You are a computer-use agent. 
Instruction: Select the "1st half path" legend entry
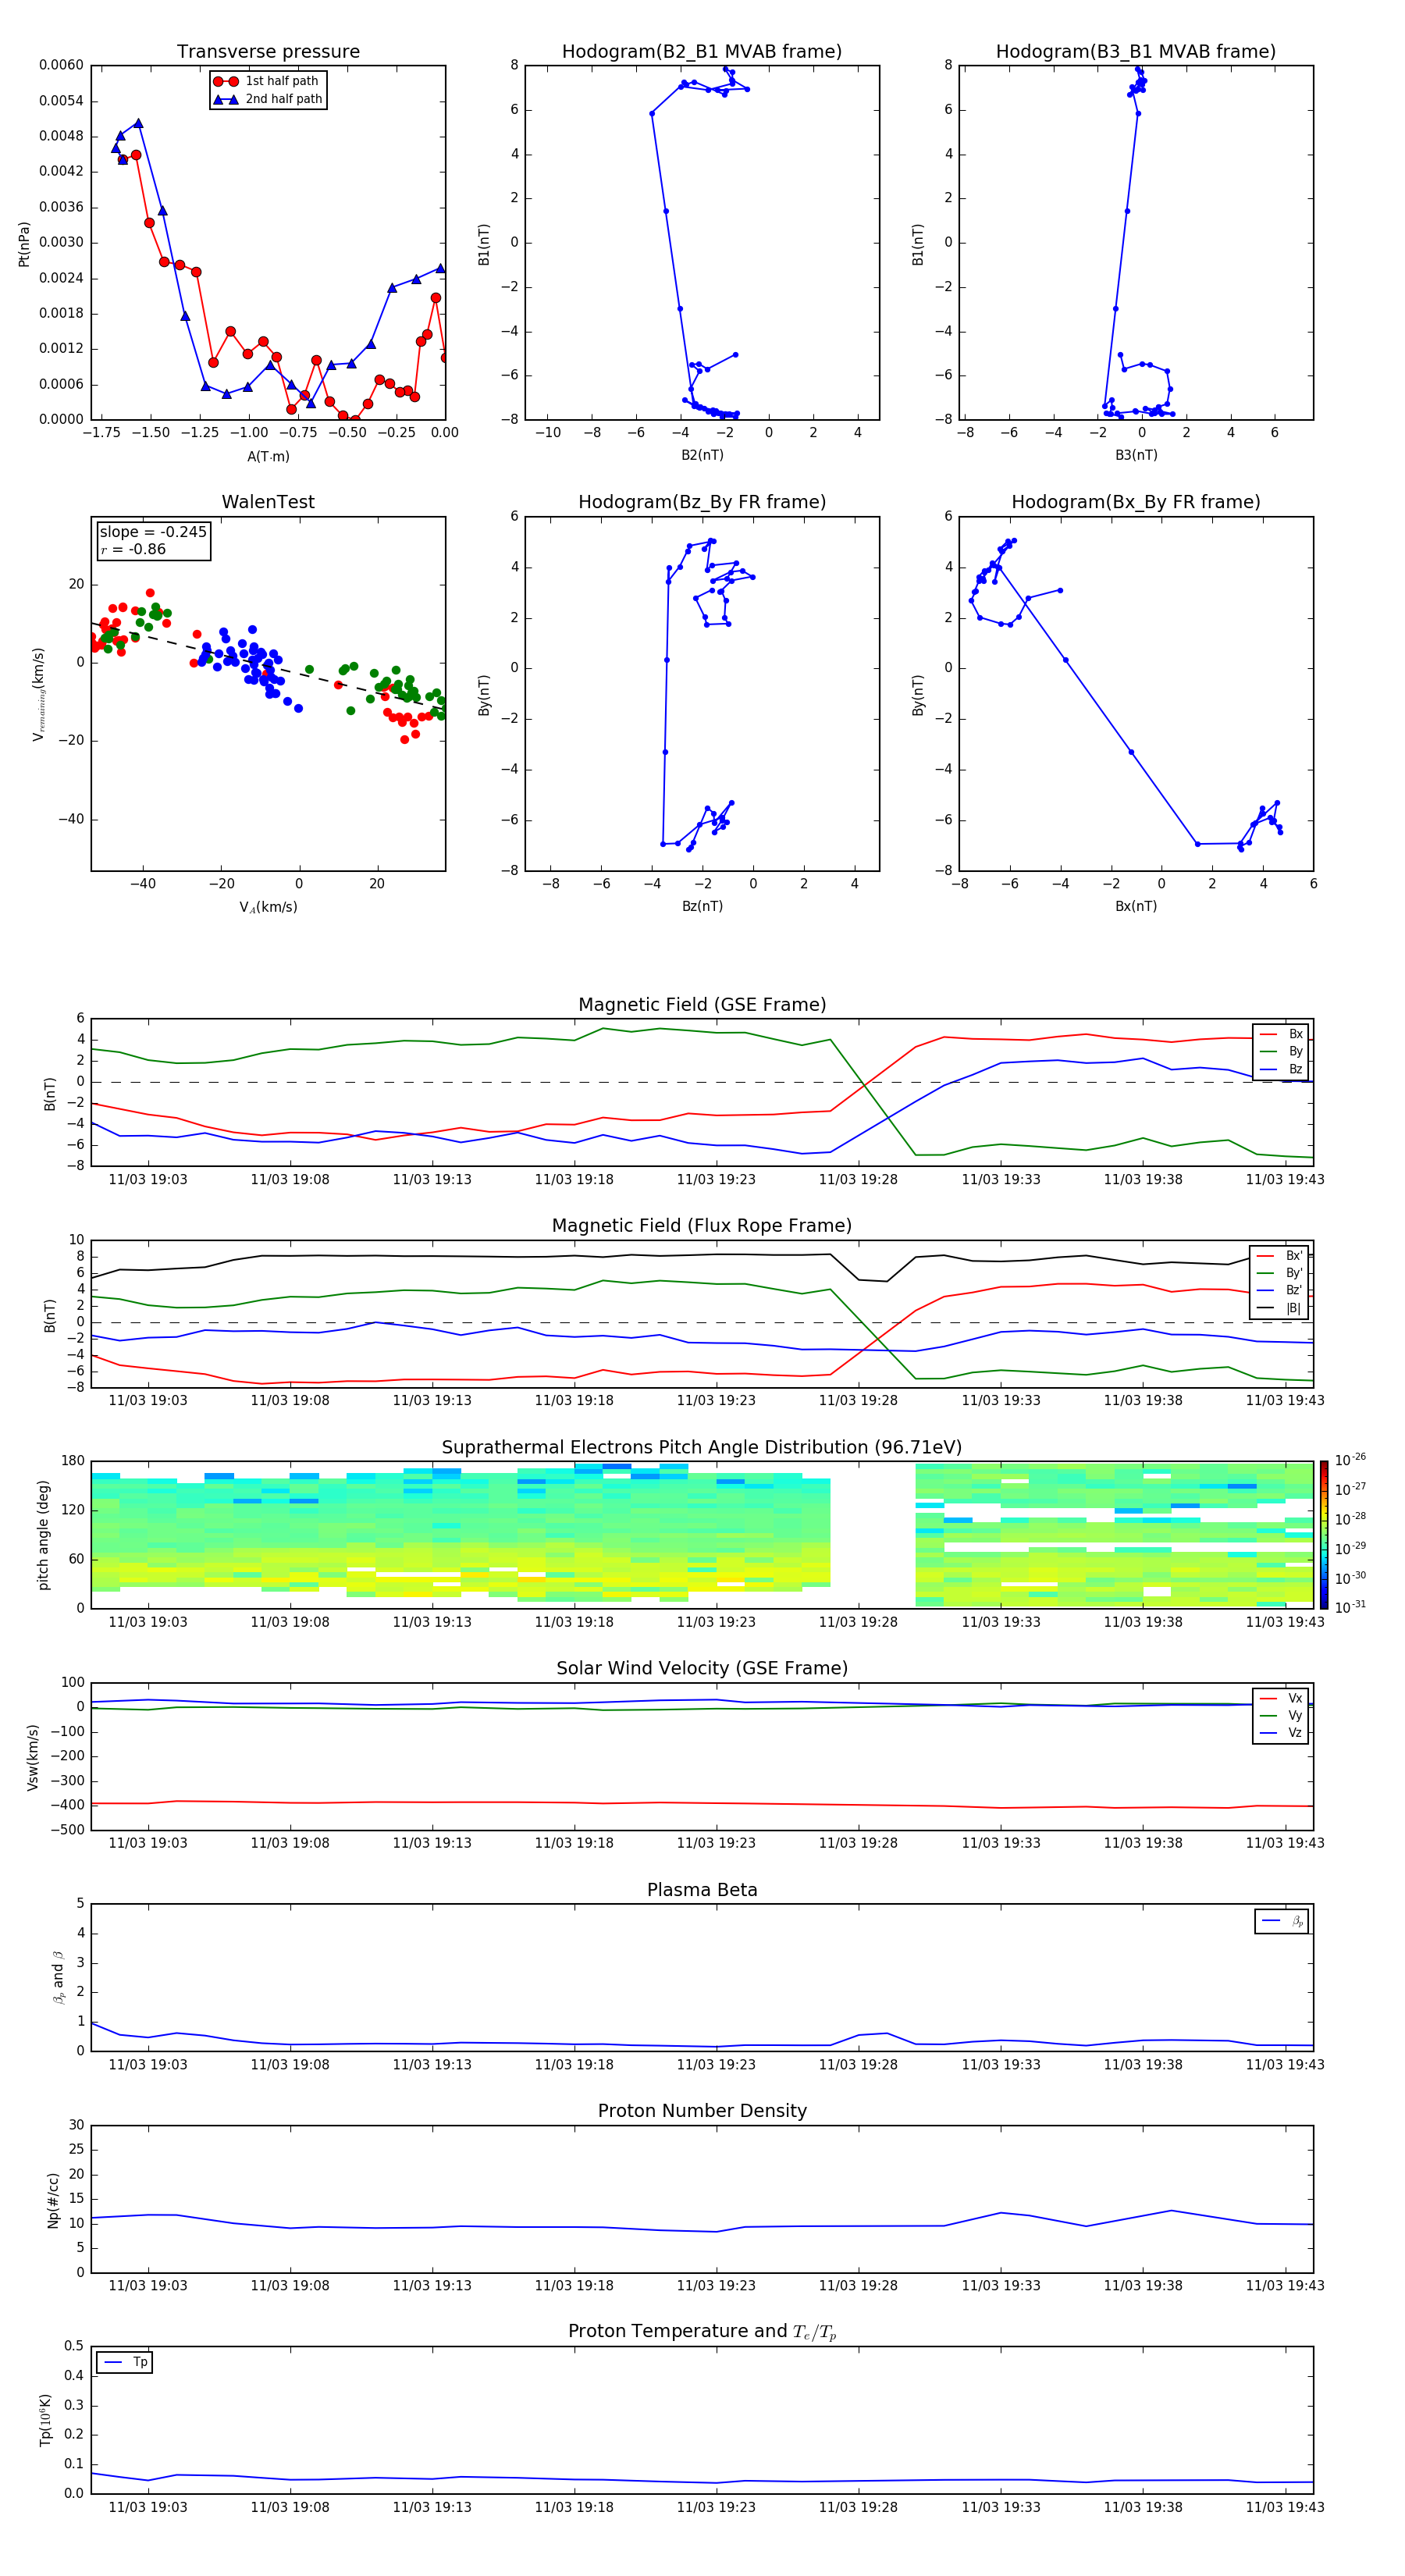(267, 81)
